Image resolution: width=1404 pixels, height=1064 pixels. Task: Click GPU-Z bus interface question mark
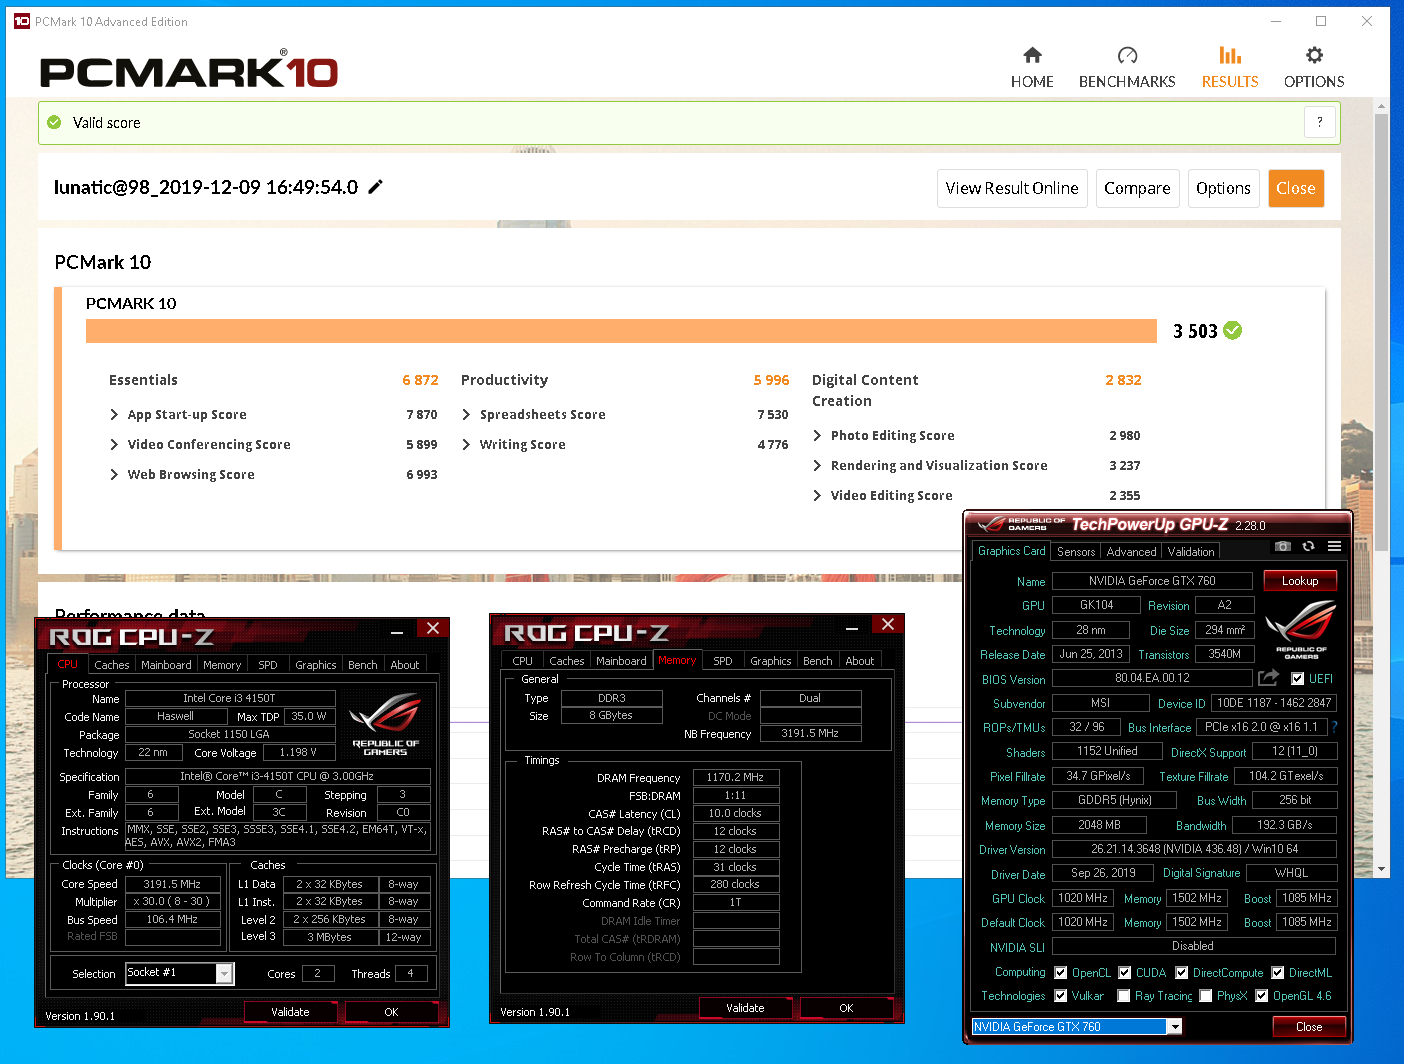1334,727
